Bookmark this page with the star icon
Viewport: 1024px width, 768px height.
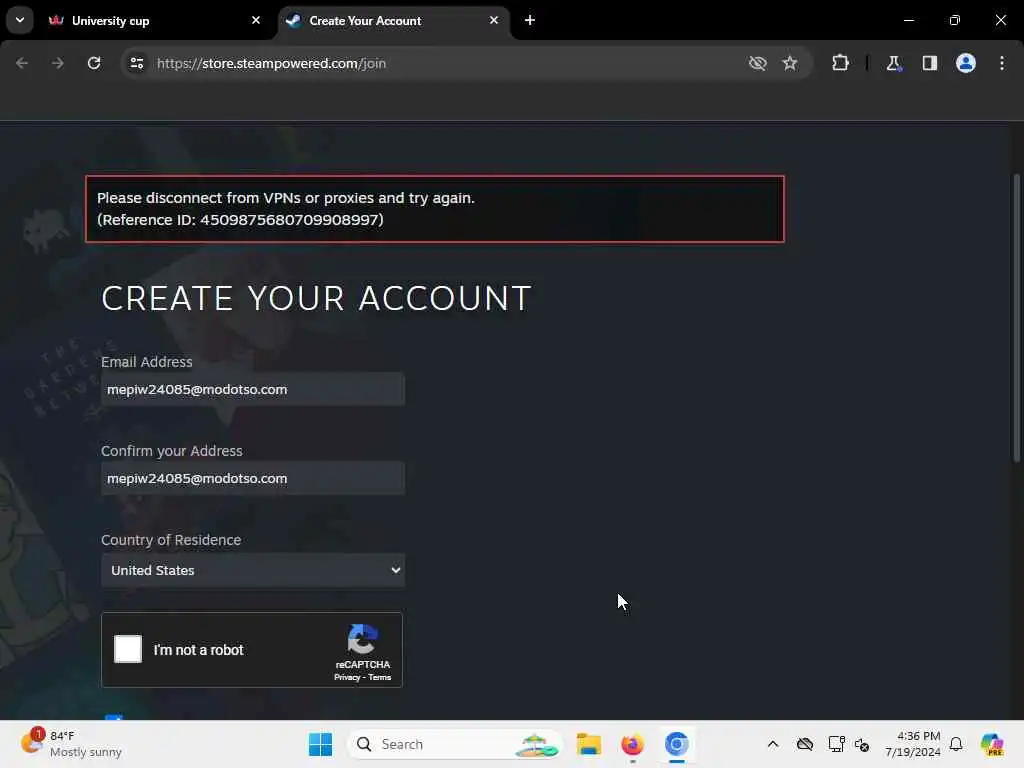(790, 63)
